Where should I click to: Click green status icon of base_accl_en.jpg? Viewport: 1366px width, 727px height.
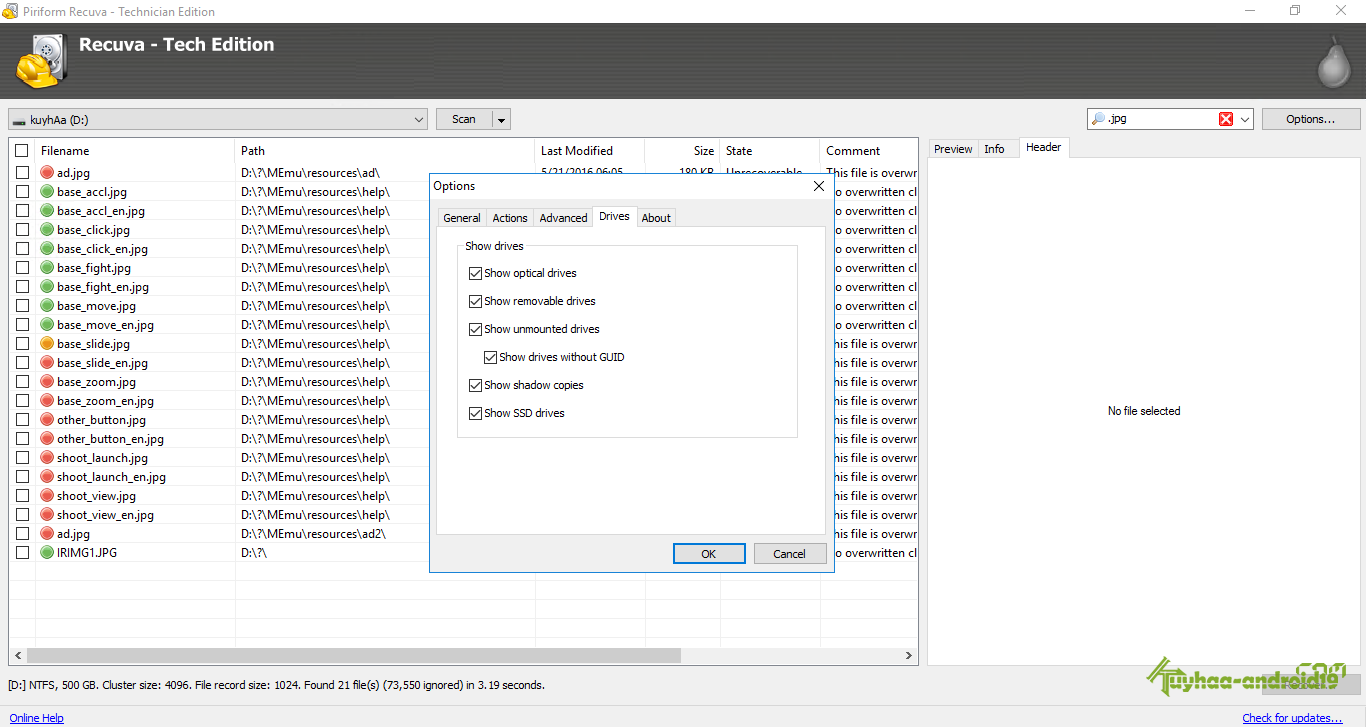(47, 211)
